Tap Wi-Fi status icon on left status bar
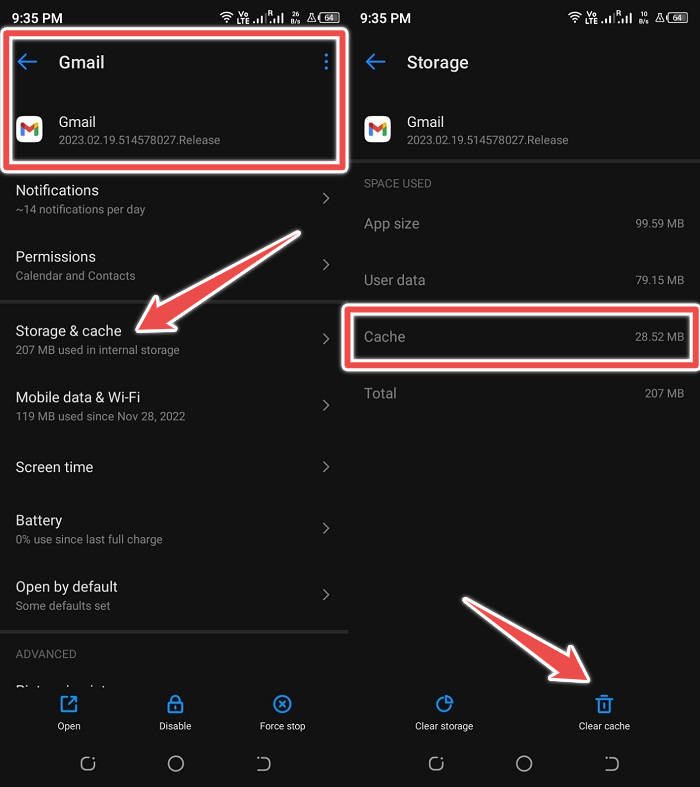 226,18
